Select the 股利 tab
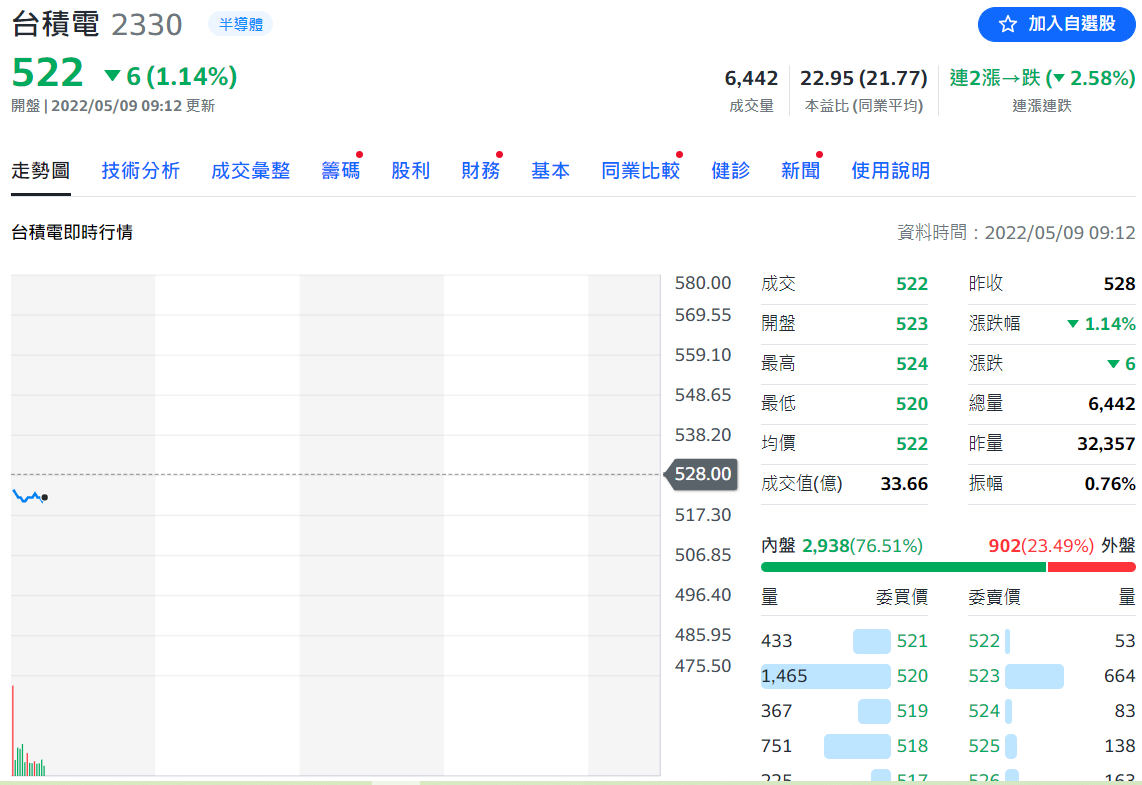Viewport: 1142px width, 785px height. click(410, 171)
